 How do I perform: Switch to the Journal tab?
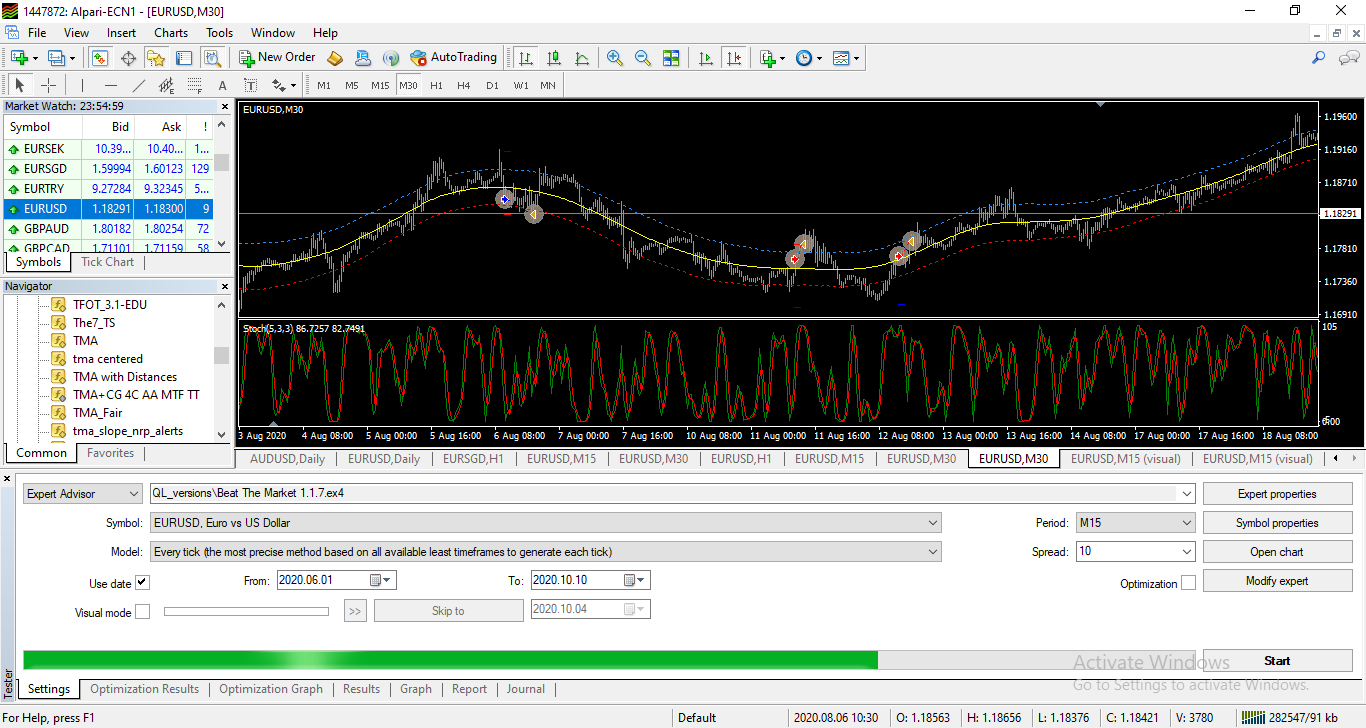[525, 689]
